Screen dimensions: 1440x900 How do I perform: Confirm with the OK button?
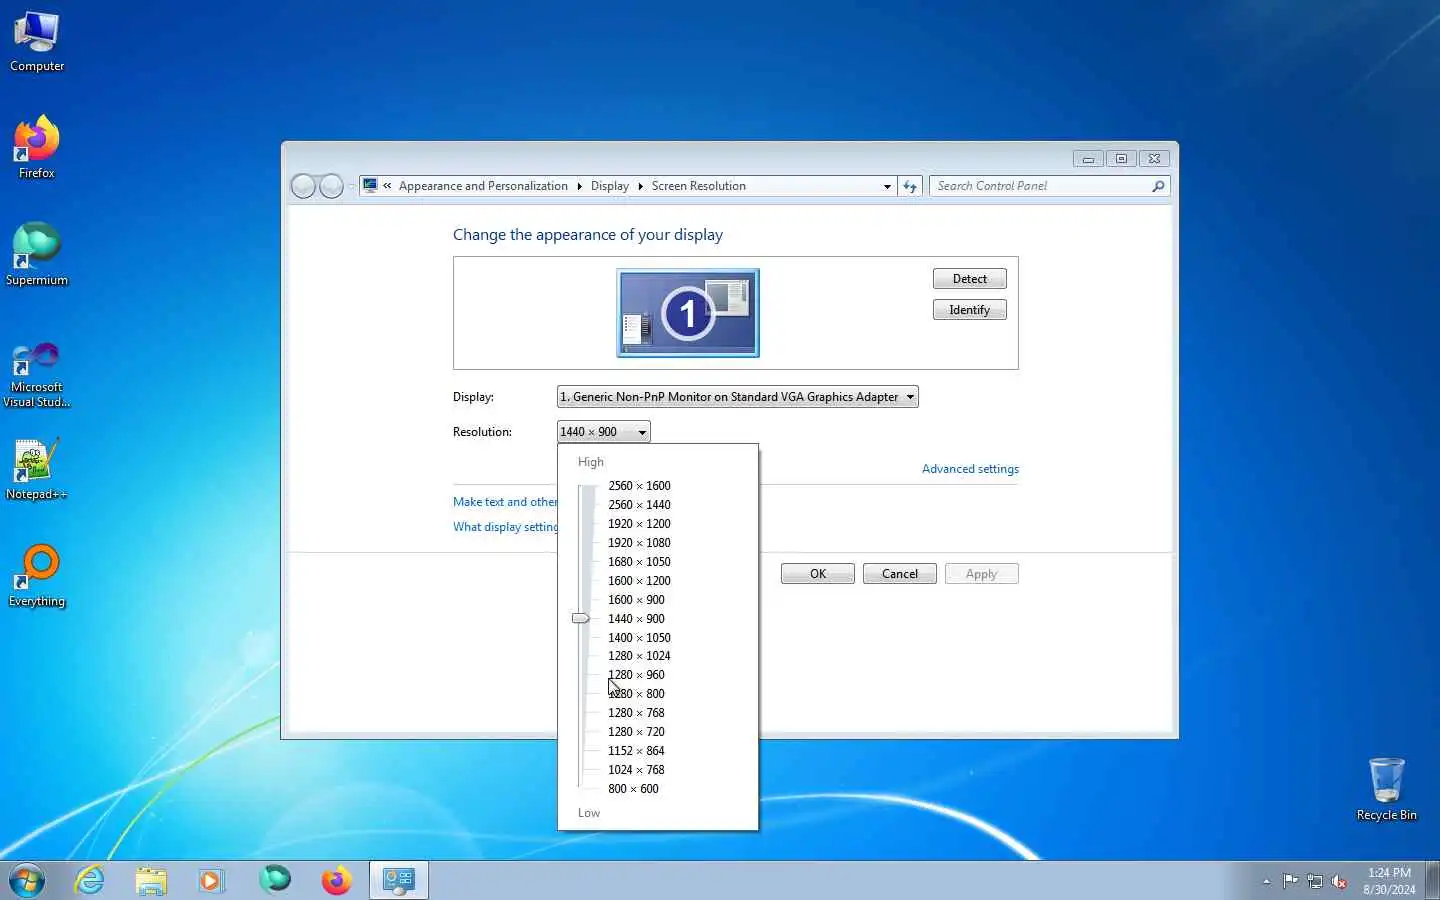[x=818, y=574]
